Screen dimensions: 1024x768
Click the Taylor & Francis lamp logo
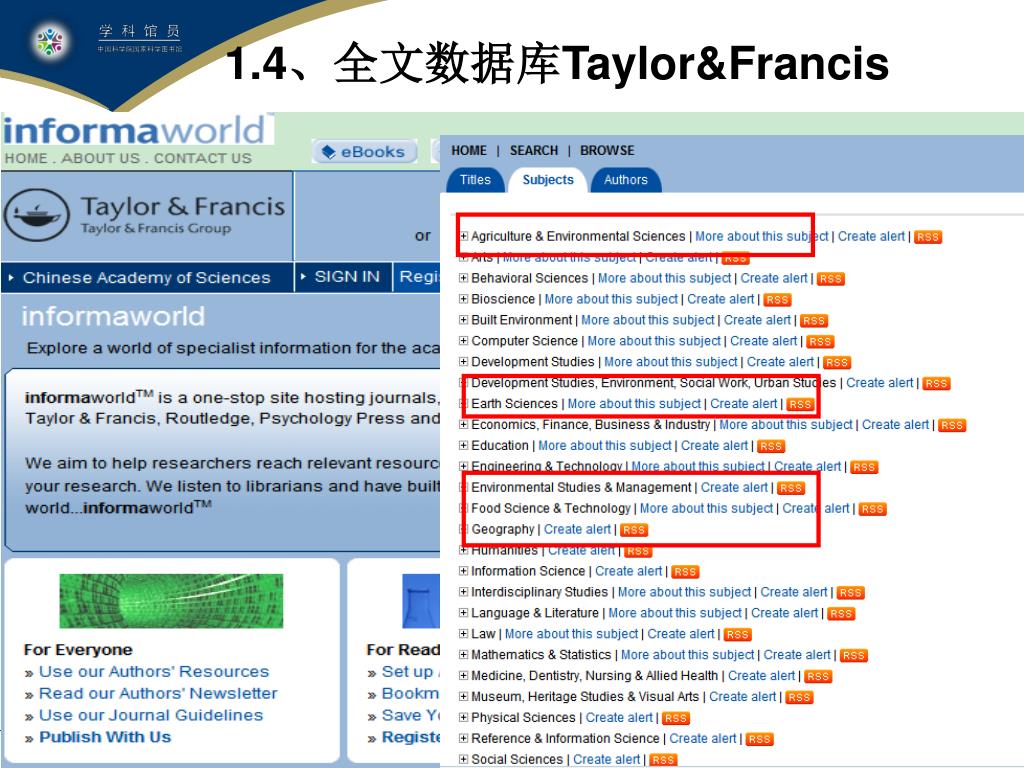coord(37,215)
